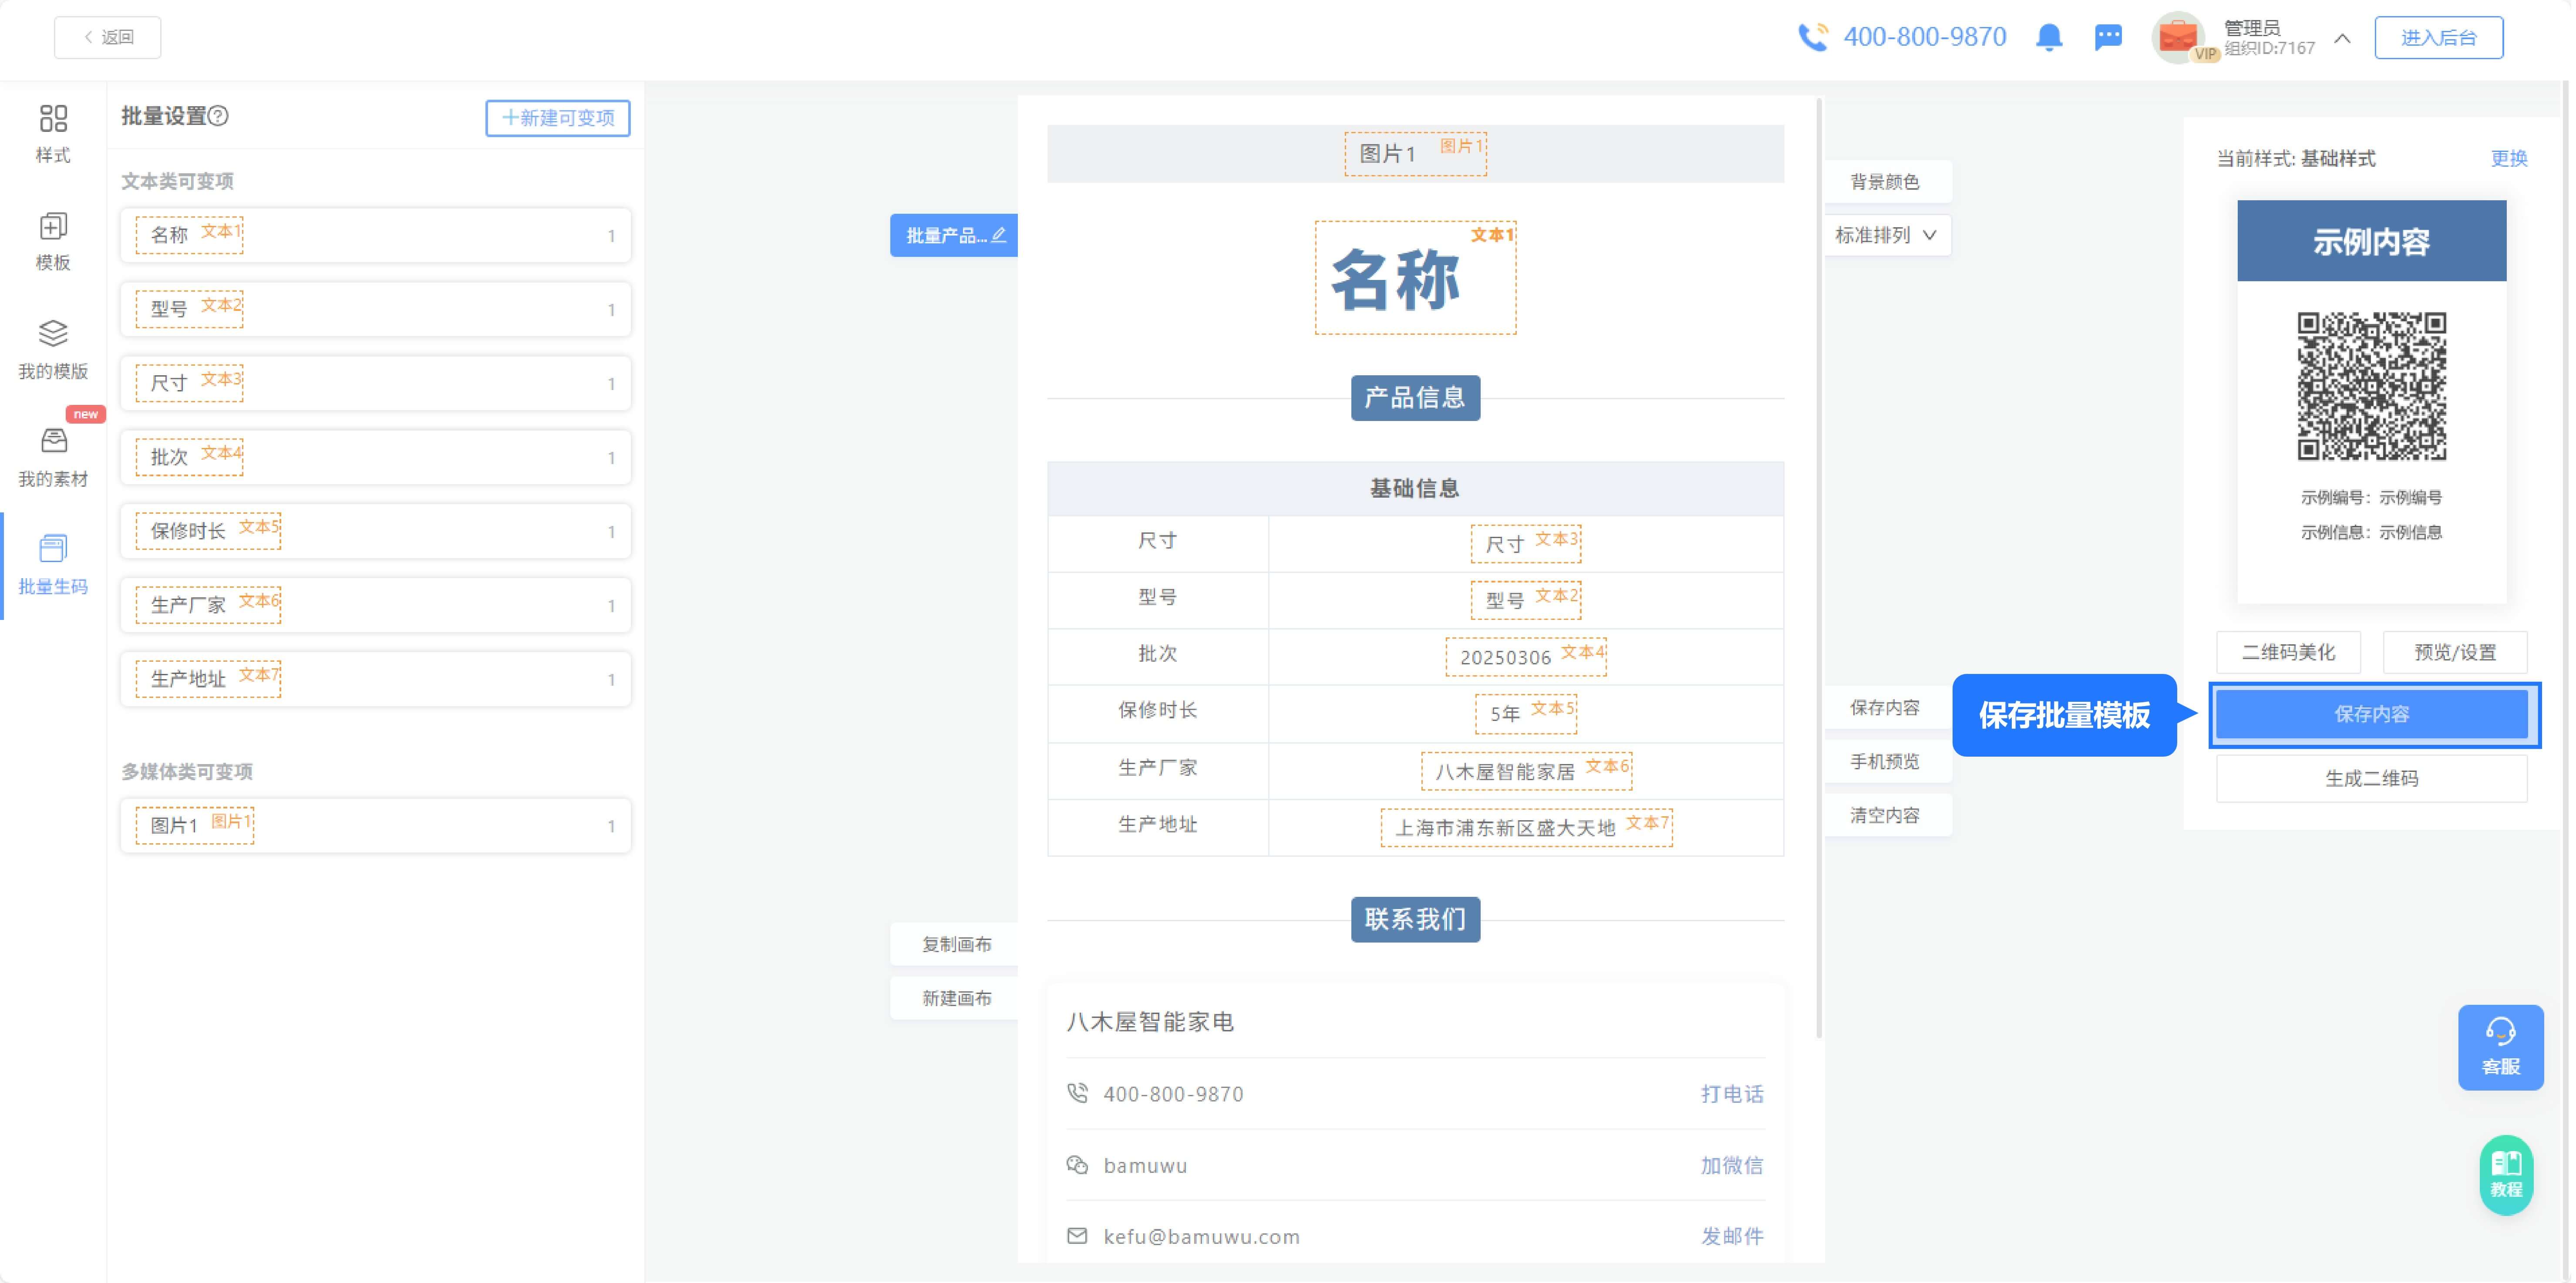Click the 批量设置 help question icon
Screen dimensions: 2576x1283
pyautogui.click(x=219, y=116)
